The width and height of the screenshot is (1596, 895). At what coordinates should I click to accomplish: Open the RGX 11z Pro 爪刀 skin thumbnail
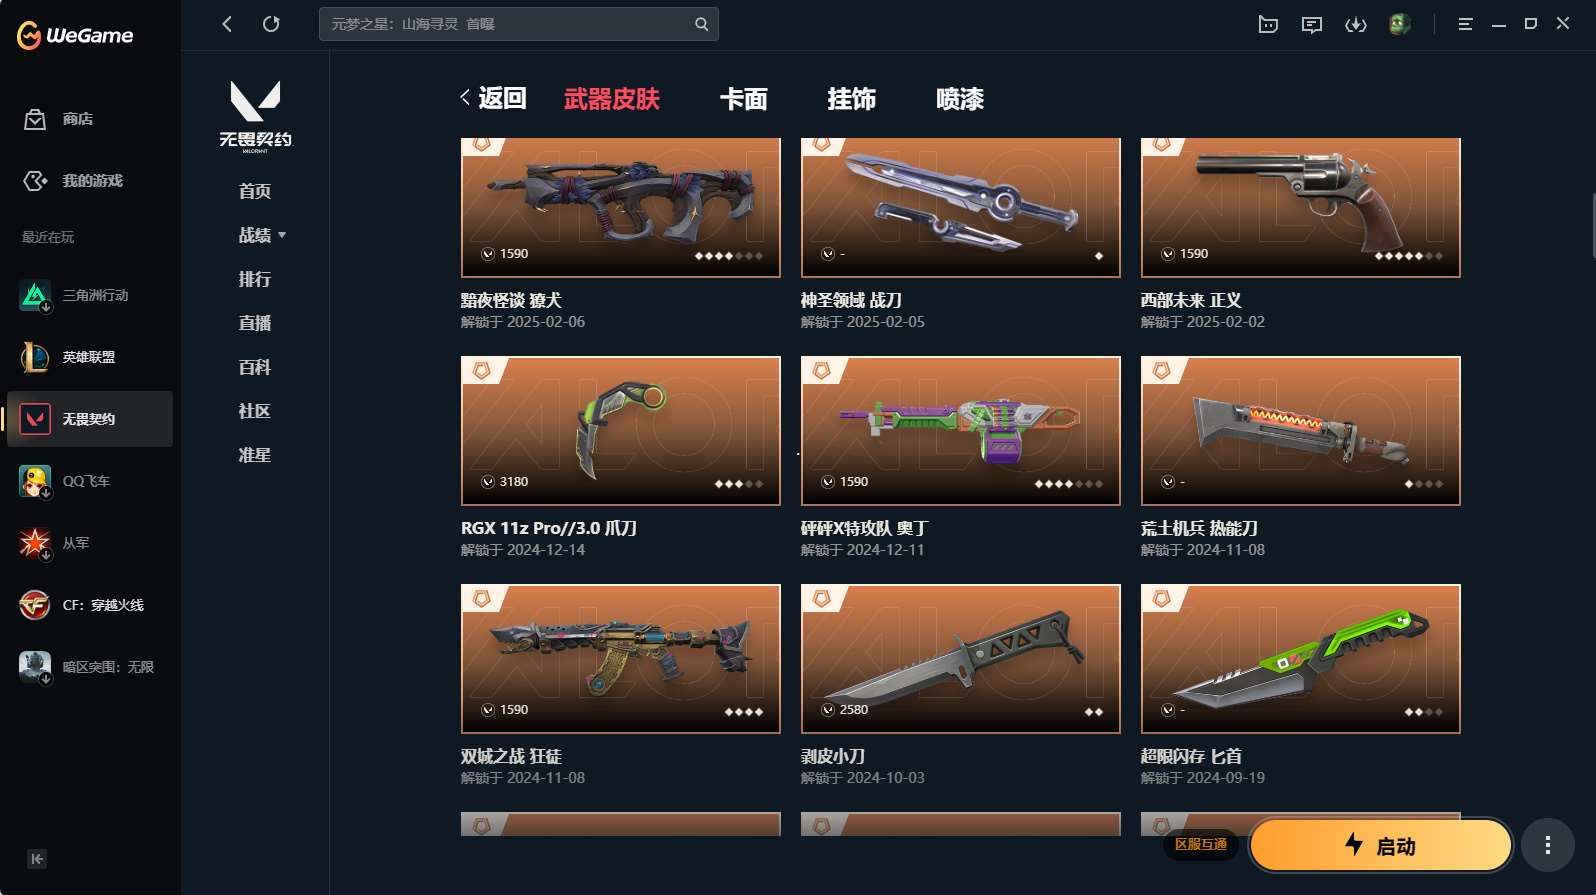click(621, 431)
